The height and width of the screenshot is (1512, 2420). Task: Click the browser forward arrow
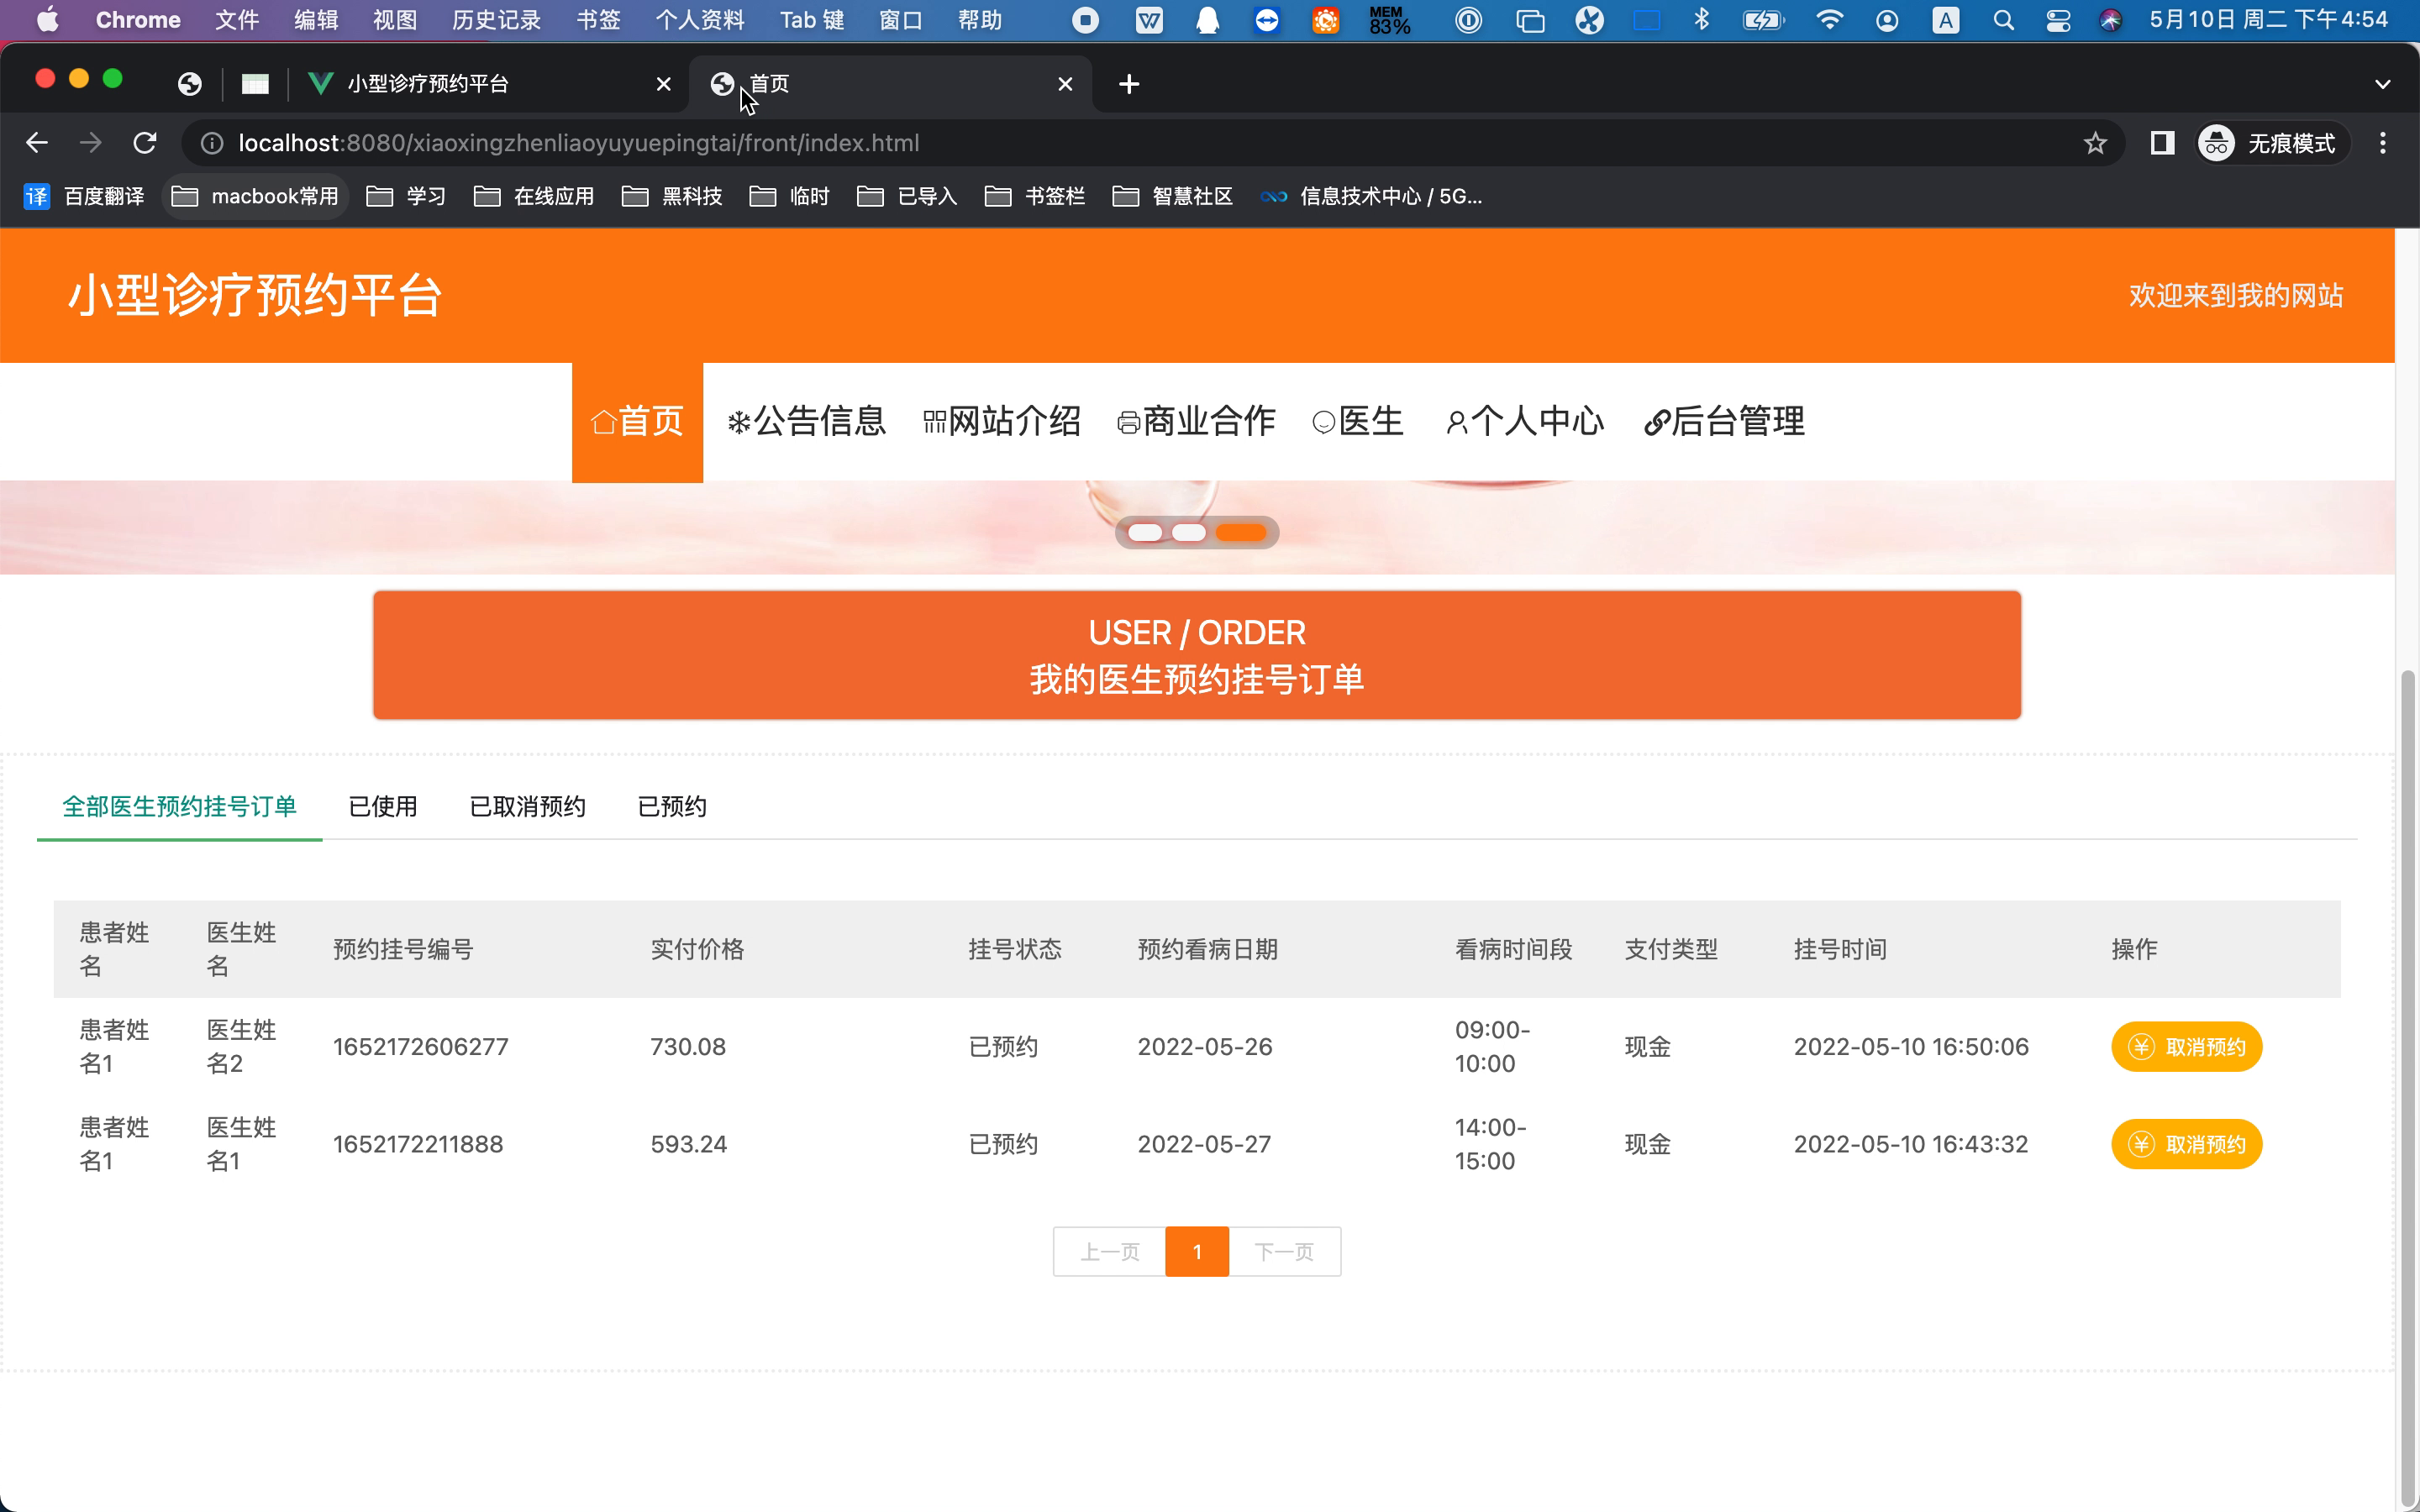coord(91,143)
